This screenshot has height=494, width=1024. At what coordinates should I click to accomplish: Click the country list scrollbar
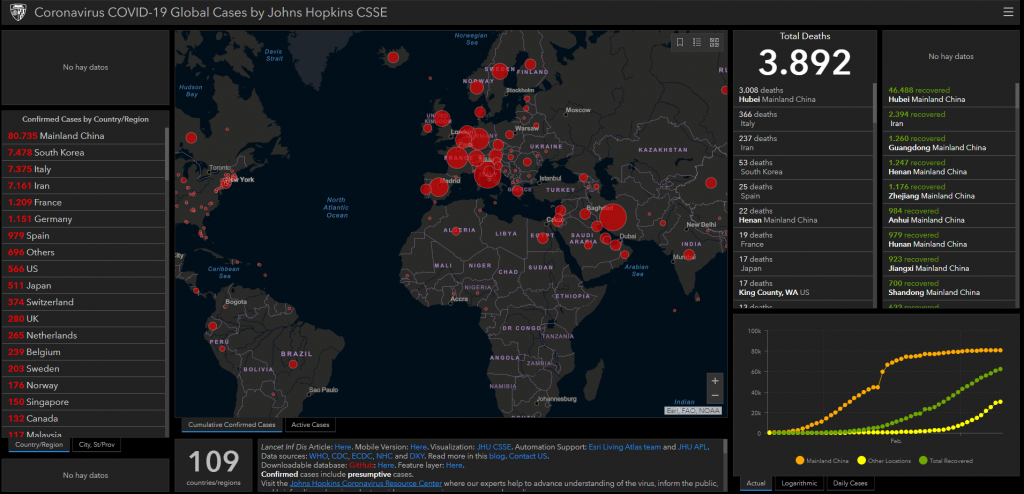(168, 154)
